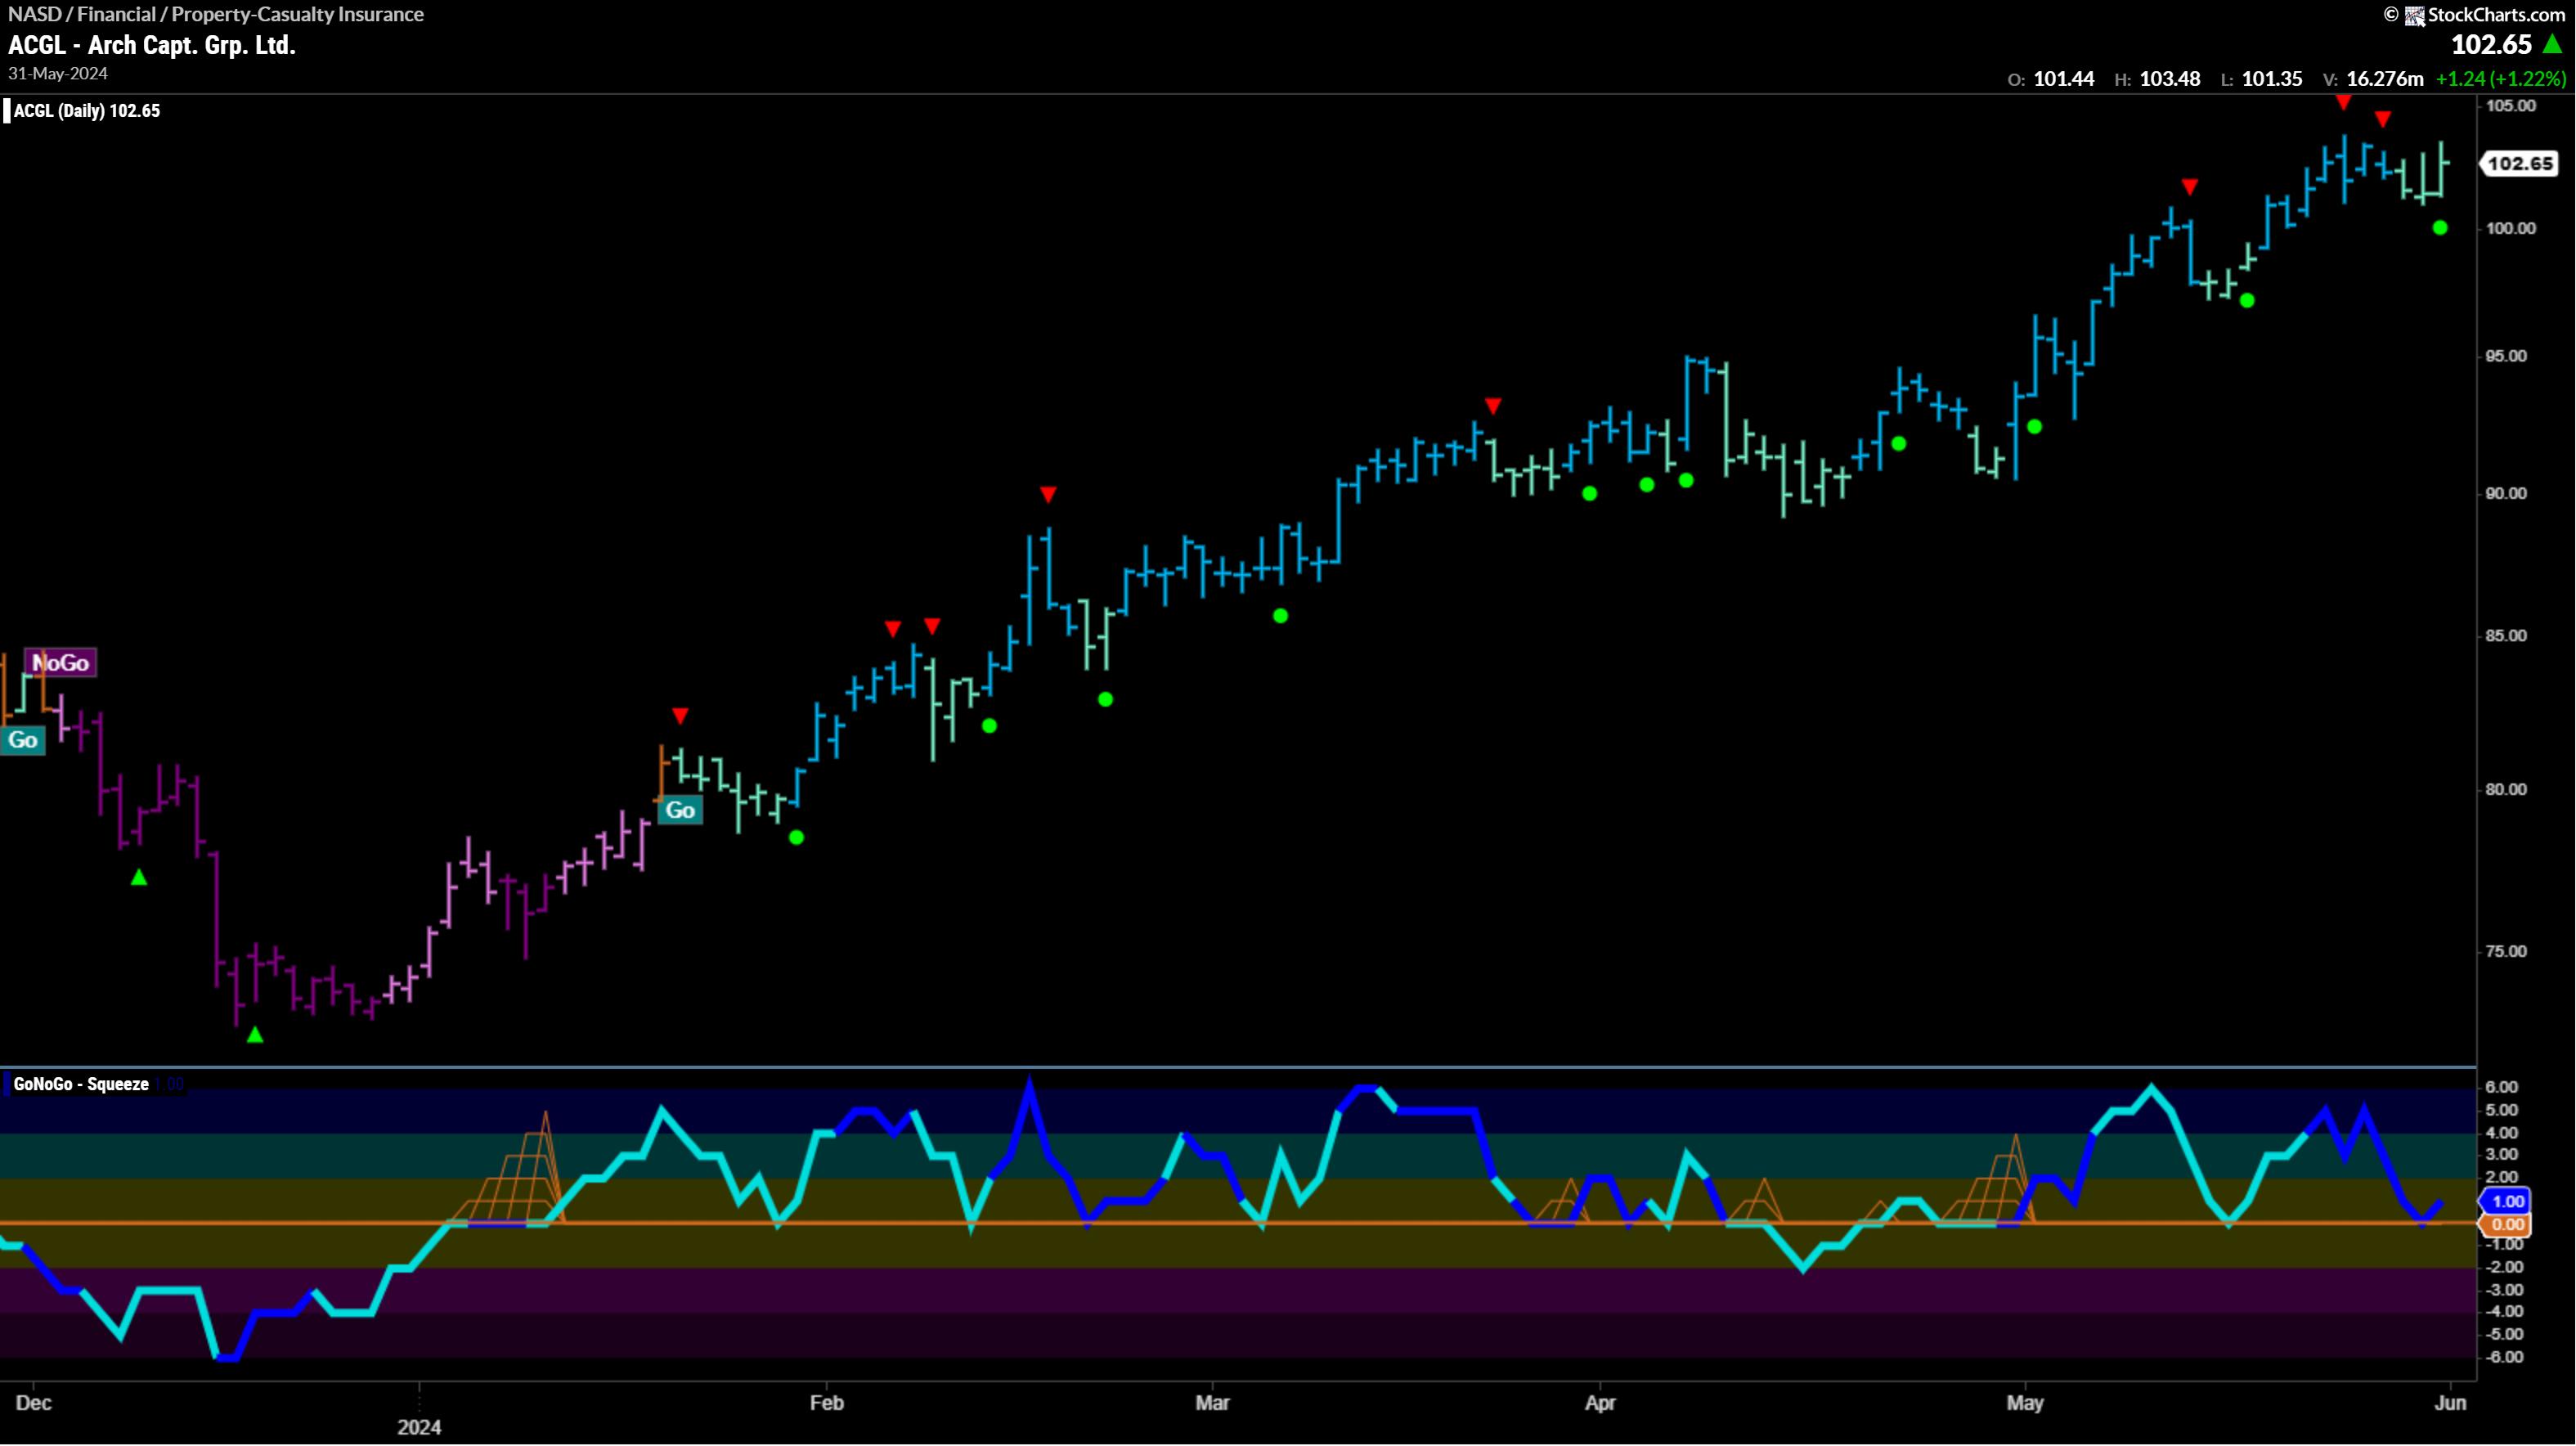Click the Go label at chart's left edge
Screen dimensions: 2576x1446
click(x=22, y=740)
